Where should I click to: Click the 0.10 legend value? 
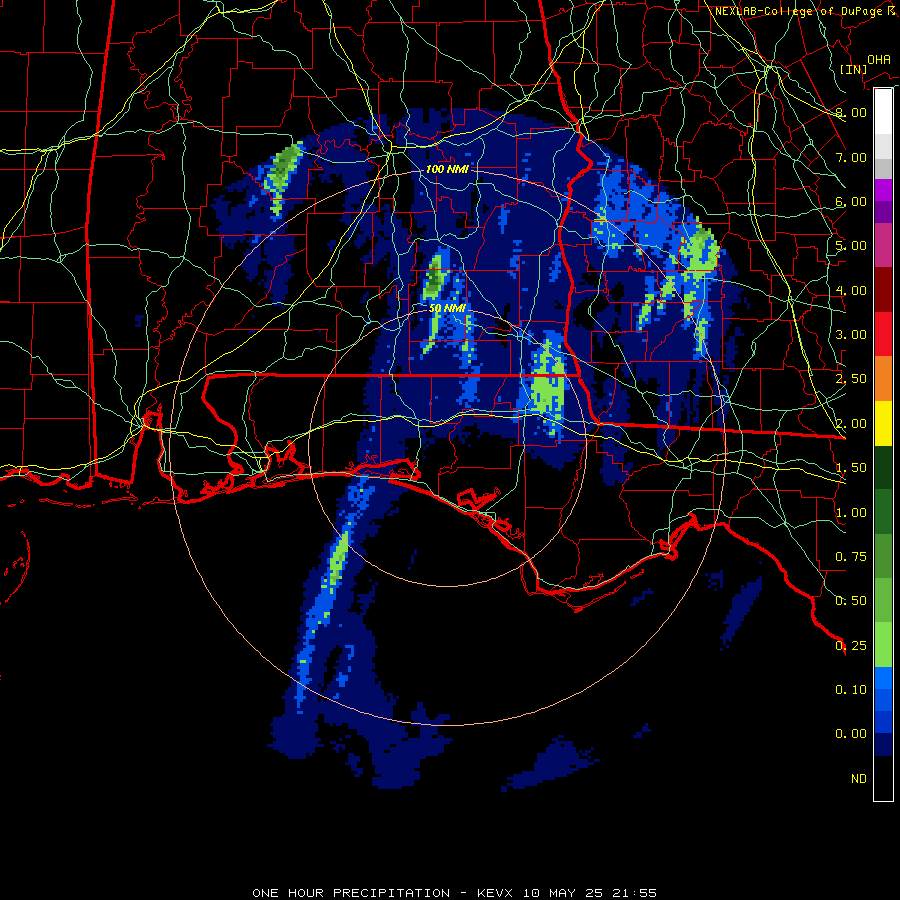[851, 690]
